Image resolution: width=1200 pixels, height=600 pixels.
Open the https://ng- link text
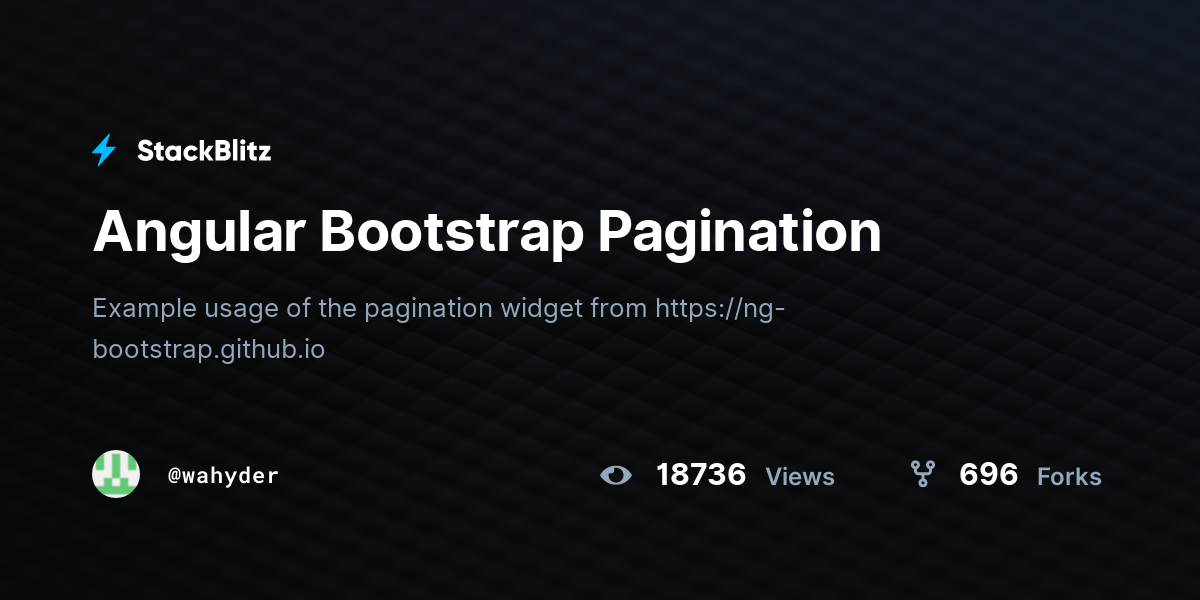pyautogui.click(x=721, y=308)
